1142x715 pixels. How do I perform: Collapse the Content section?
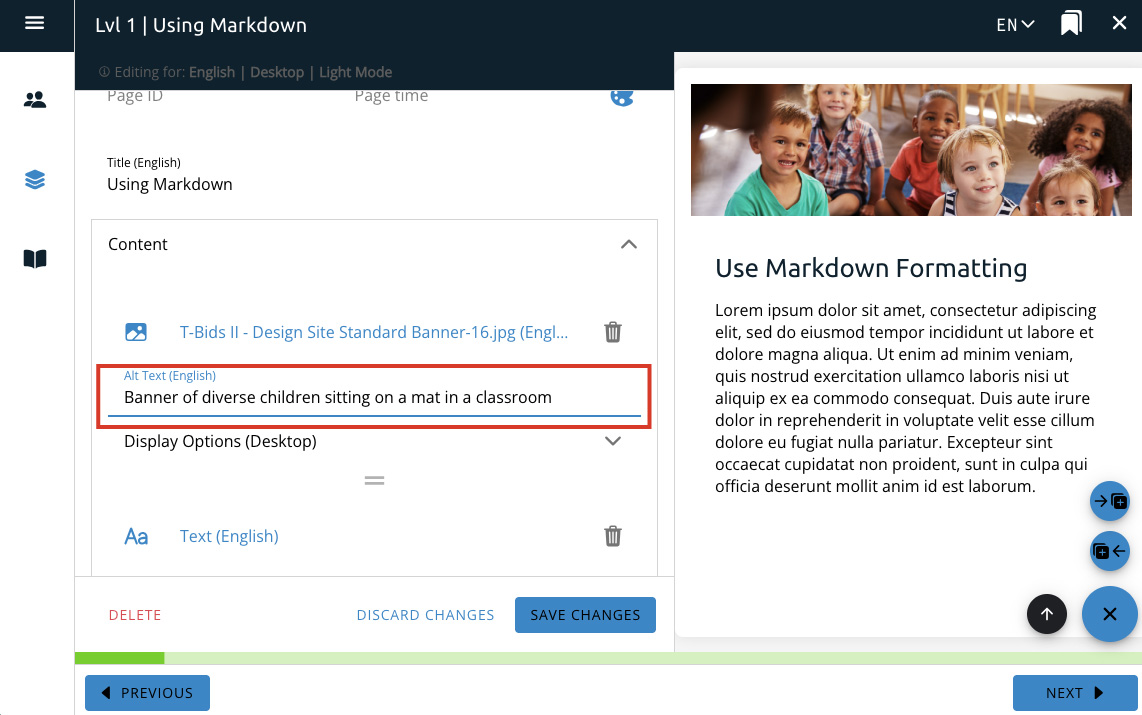(628, 245)
